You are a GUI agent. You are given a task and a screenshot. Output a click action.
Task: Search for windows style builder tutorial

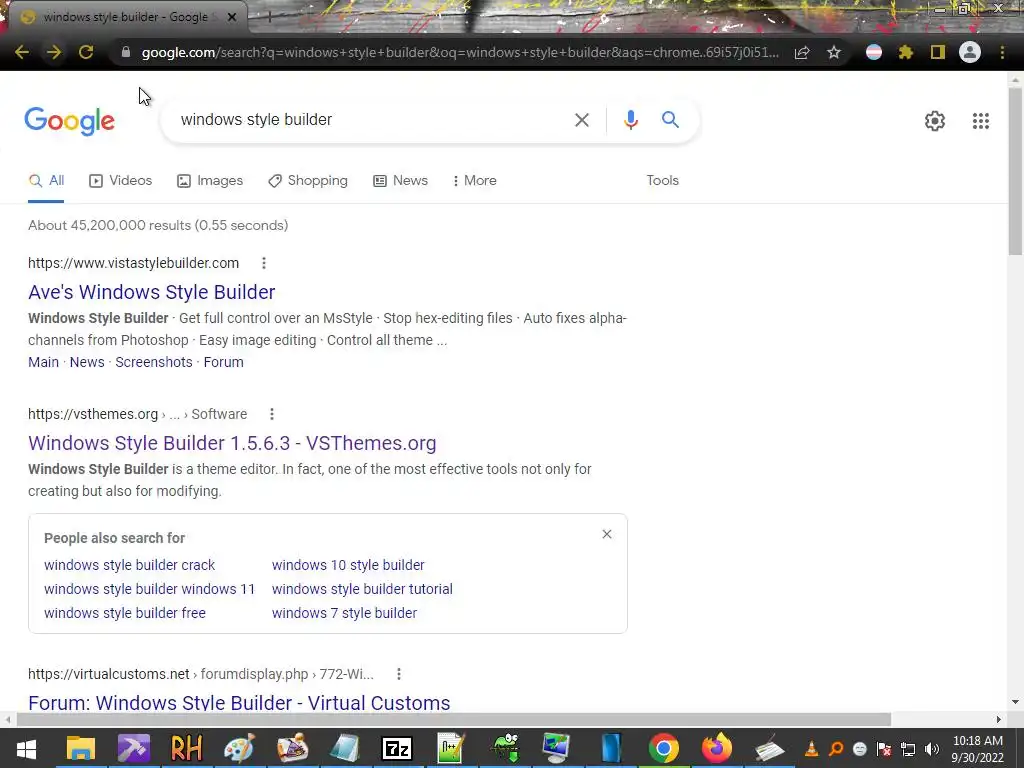tap(362, 589)
